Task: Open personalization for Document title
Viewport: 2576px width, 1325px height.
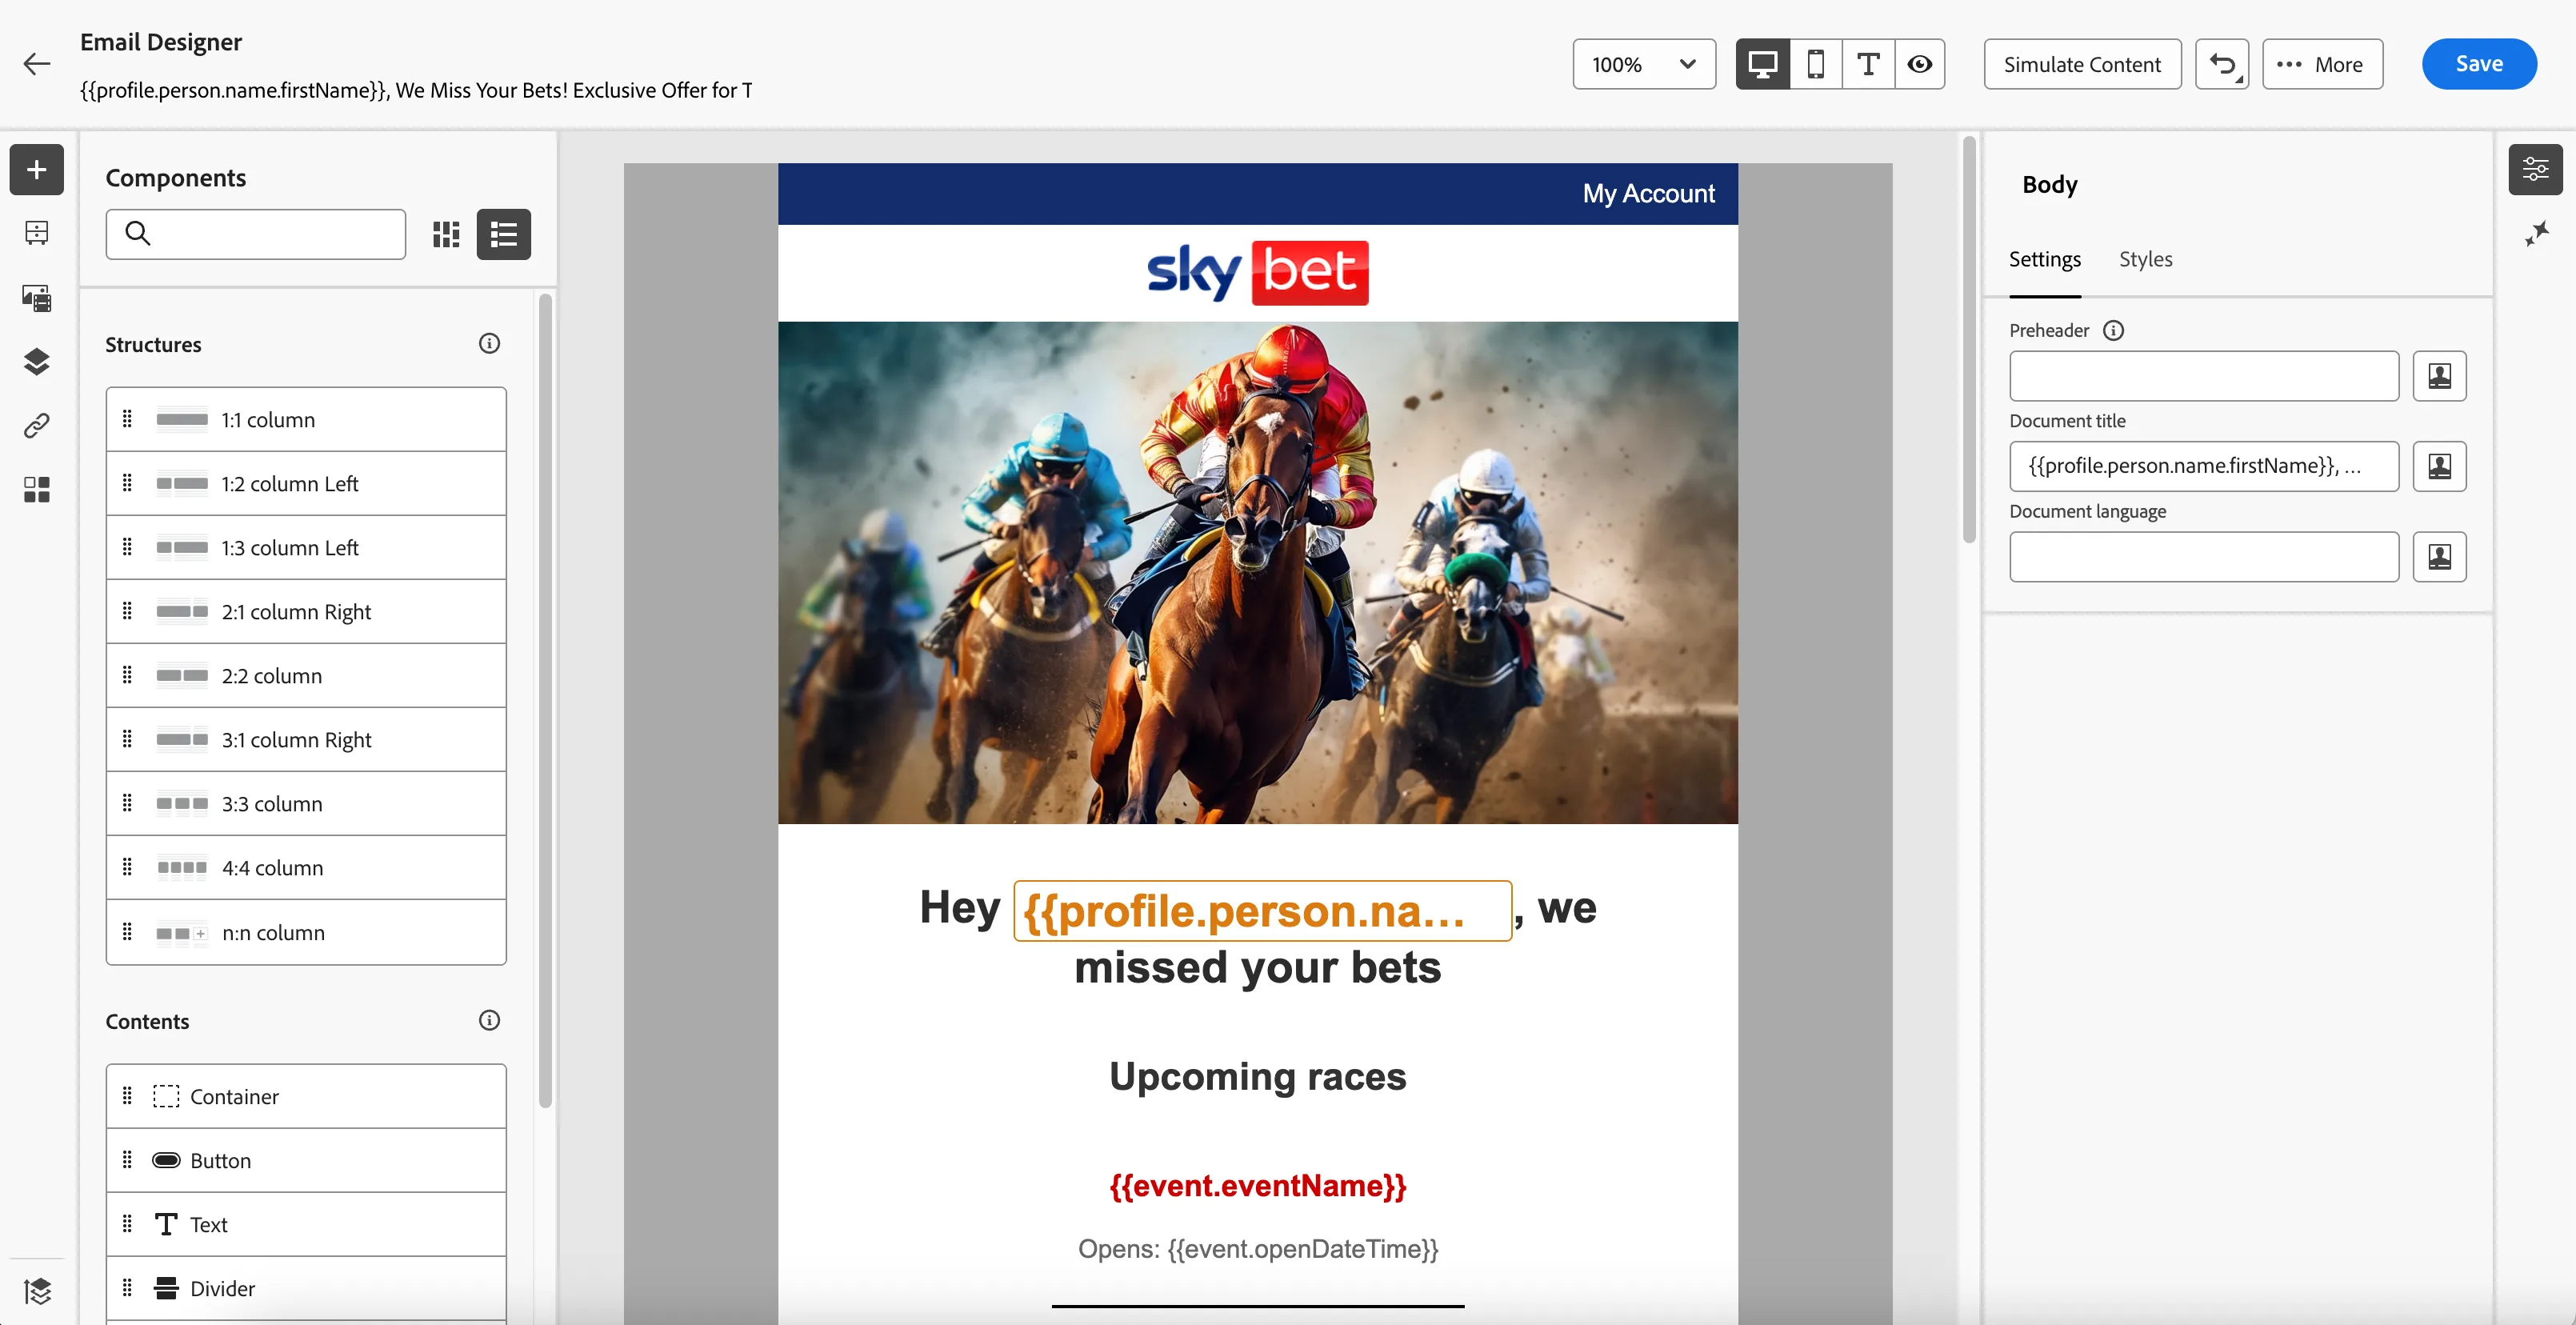Action: tap(2439, 466)
